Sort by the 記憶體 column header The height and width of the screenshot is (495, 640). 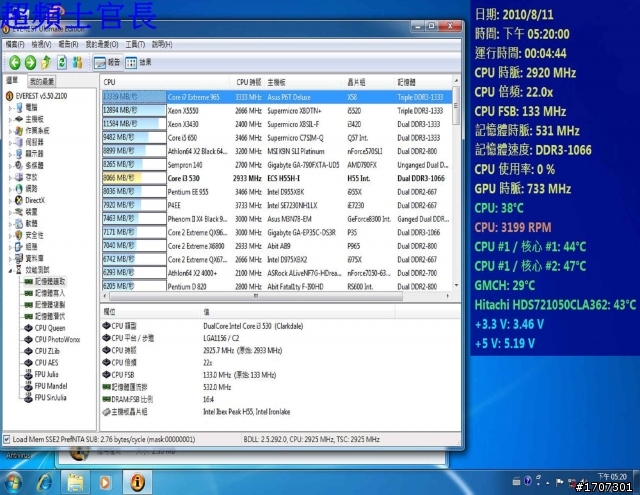pos(424,82)
